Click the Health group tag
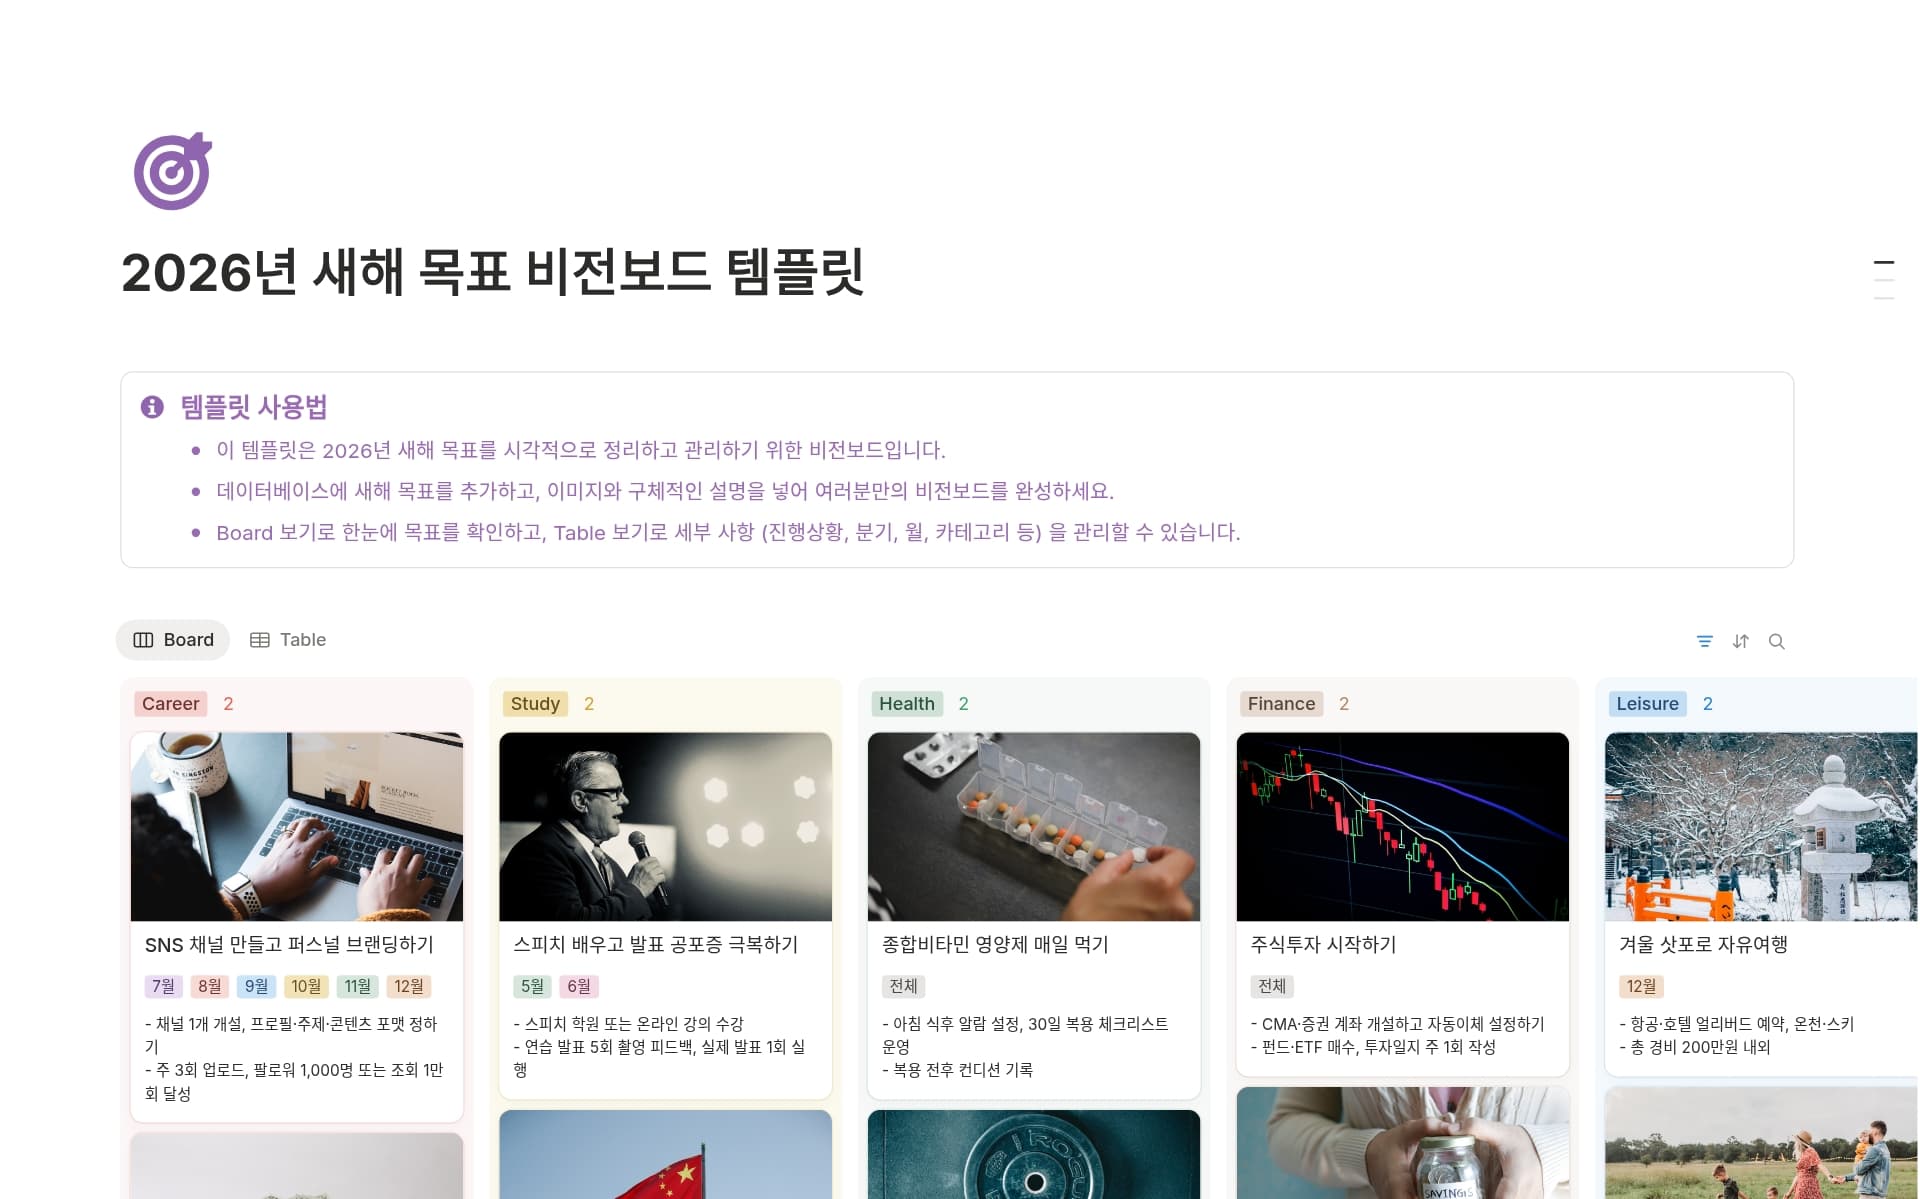The width and height of the screenshot is (1920, 1199). pyautogui.click(x=907, y=704)
